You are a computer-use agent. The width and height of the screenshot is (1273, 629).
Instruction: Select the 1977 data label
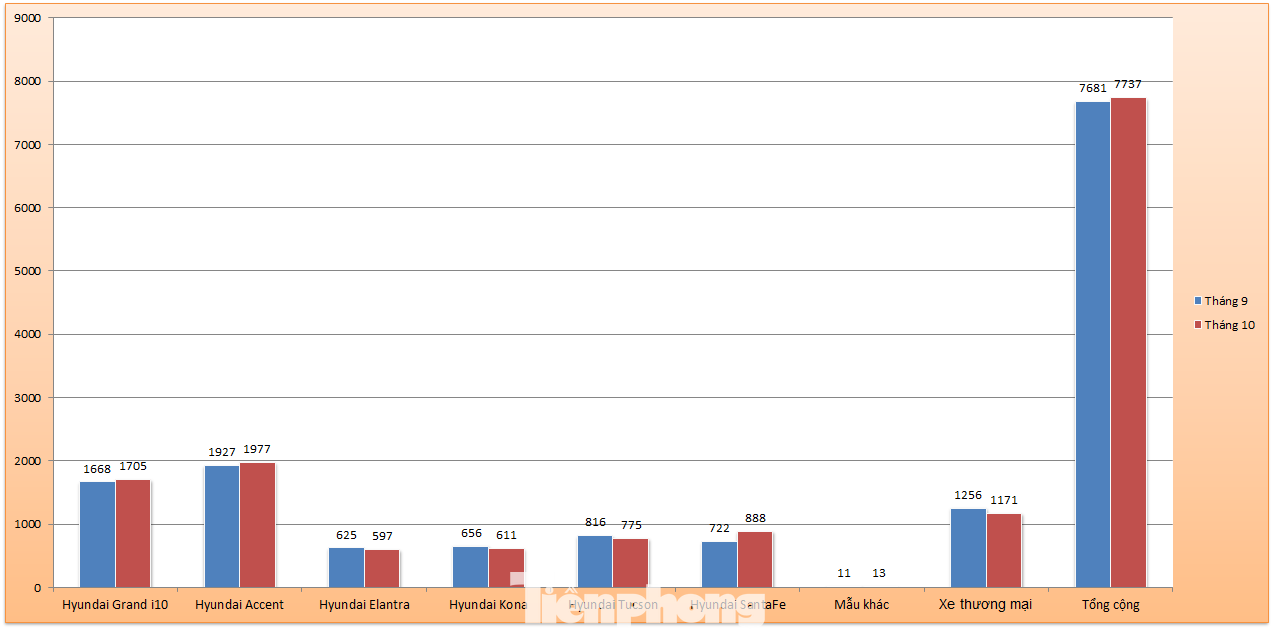coord(257,449)
